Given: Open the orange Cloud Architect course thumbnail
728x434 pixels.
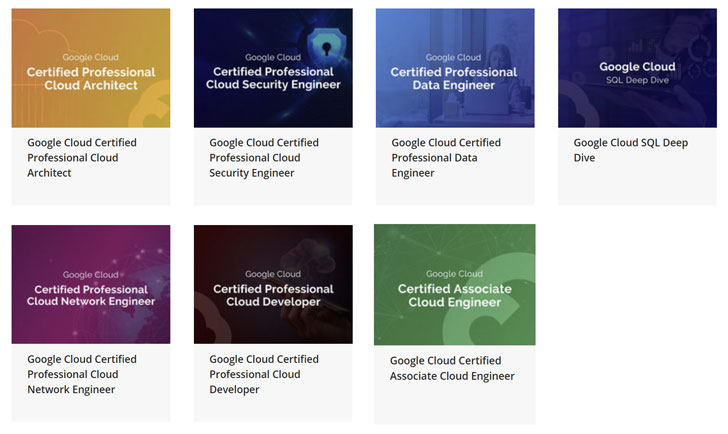Looking at the screenshot, I should tap(91, 68).
